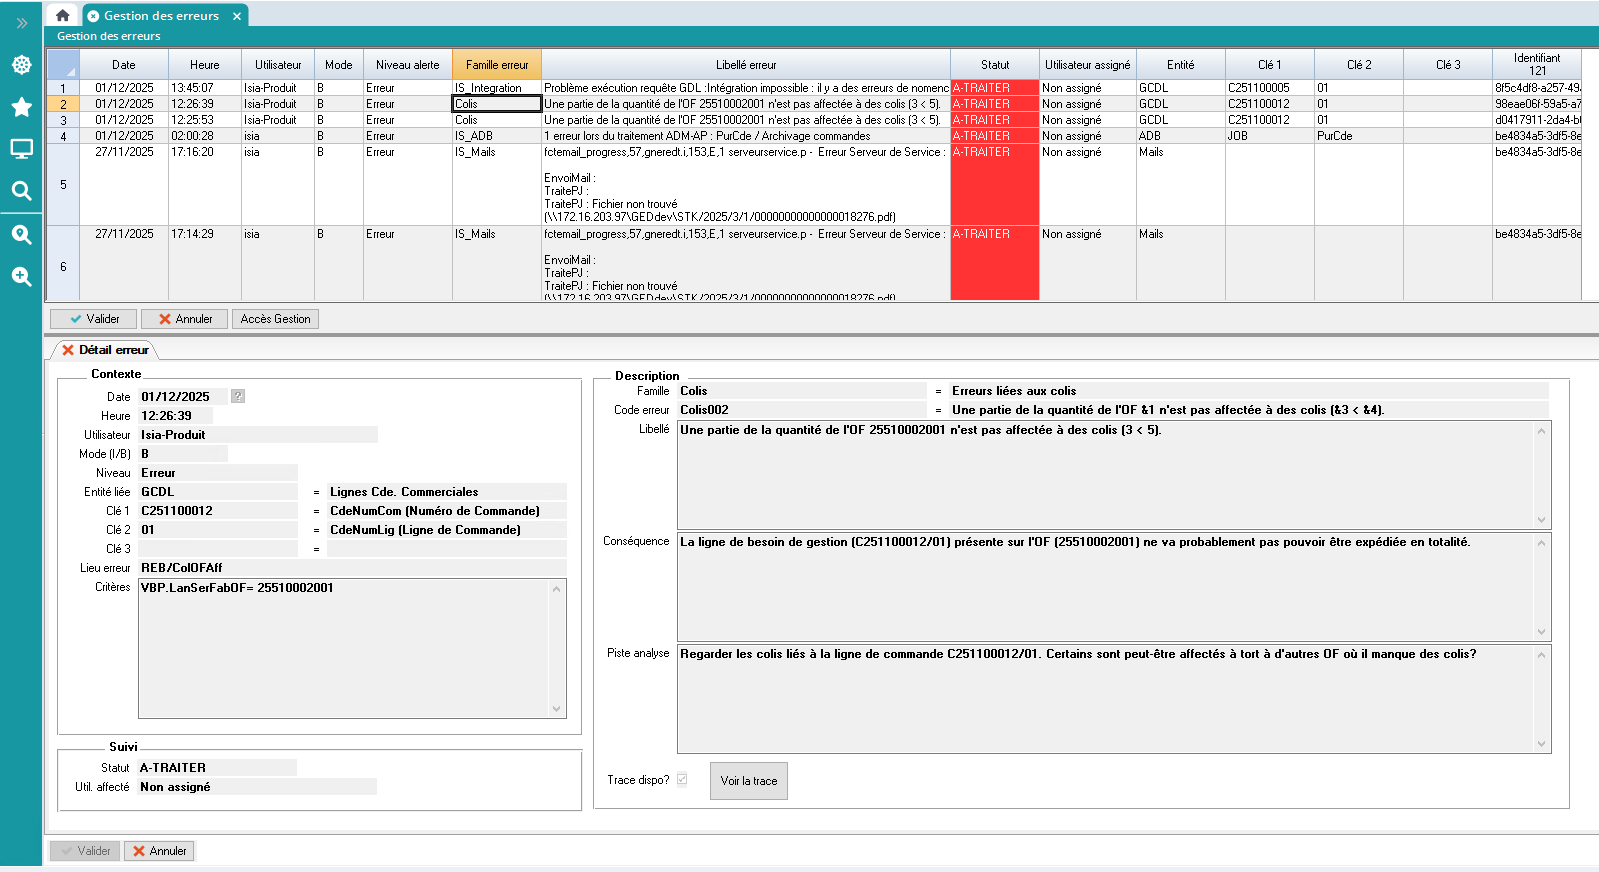Open the Accès Gestion button
This screenshot has width=1599, height=872.
coord(275,319)
